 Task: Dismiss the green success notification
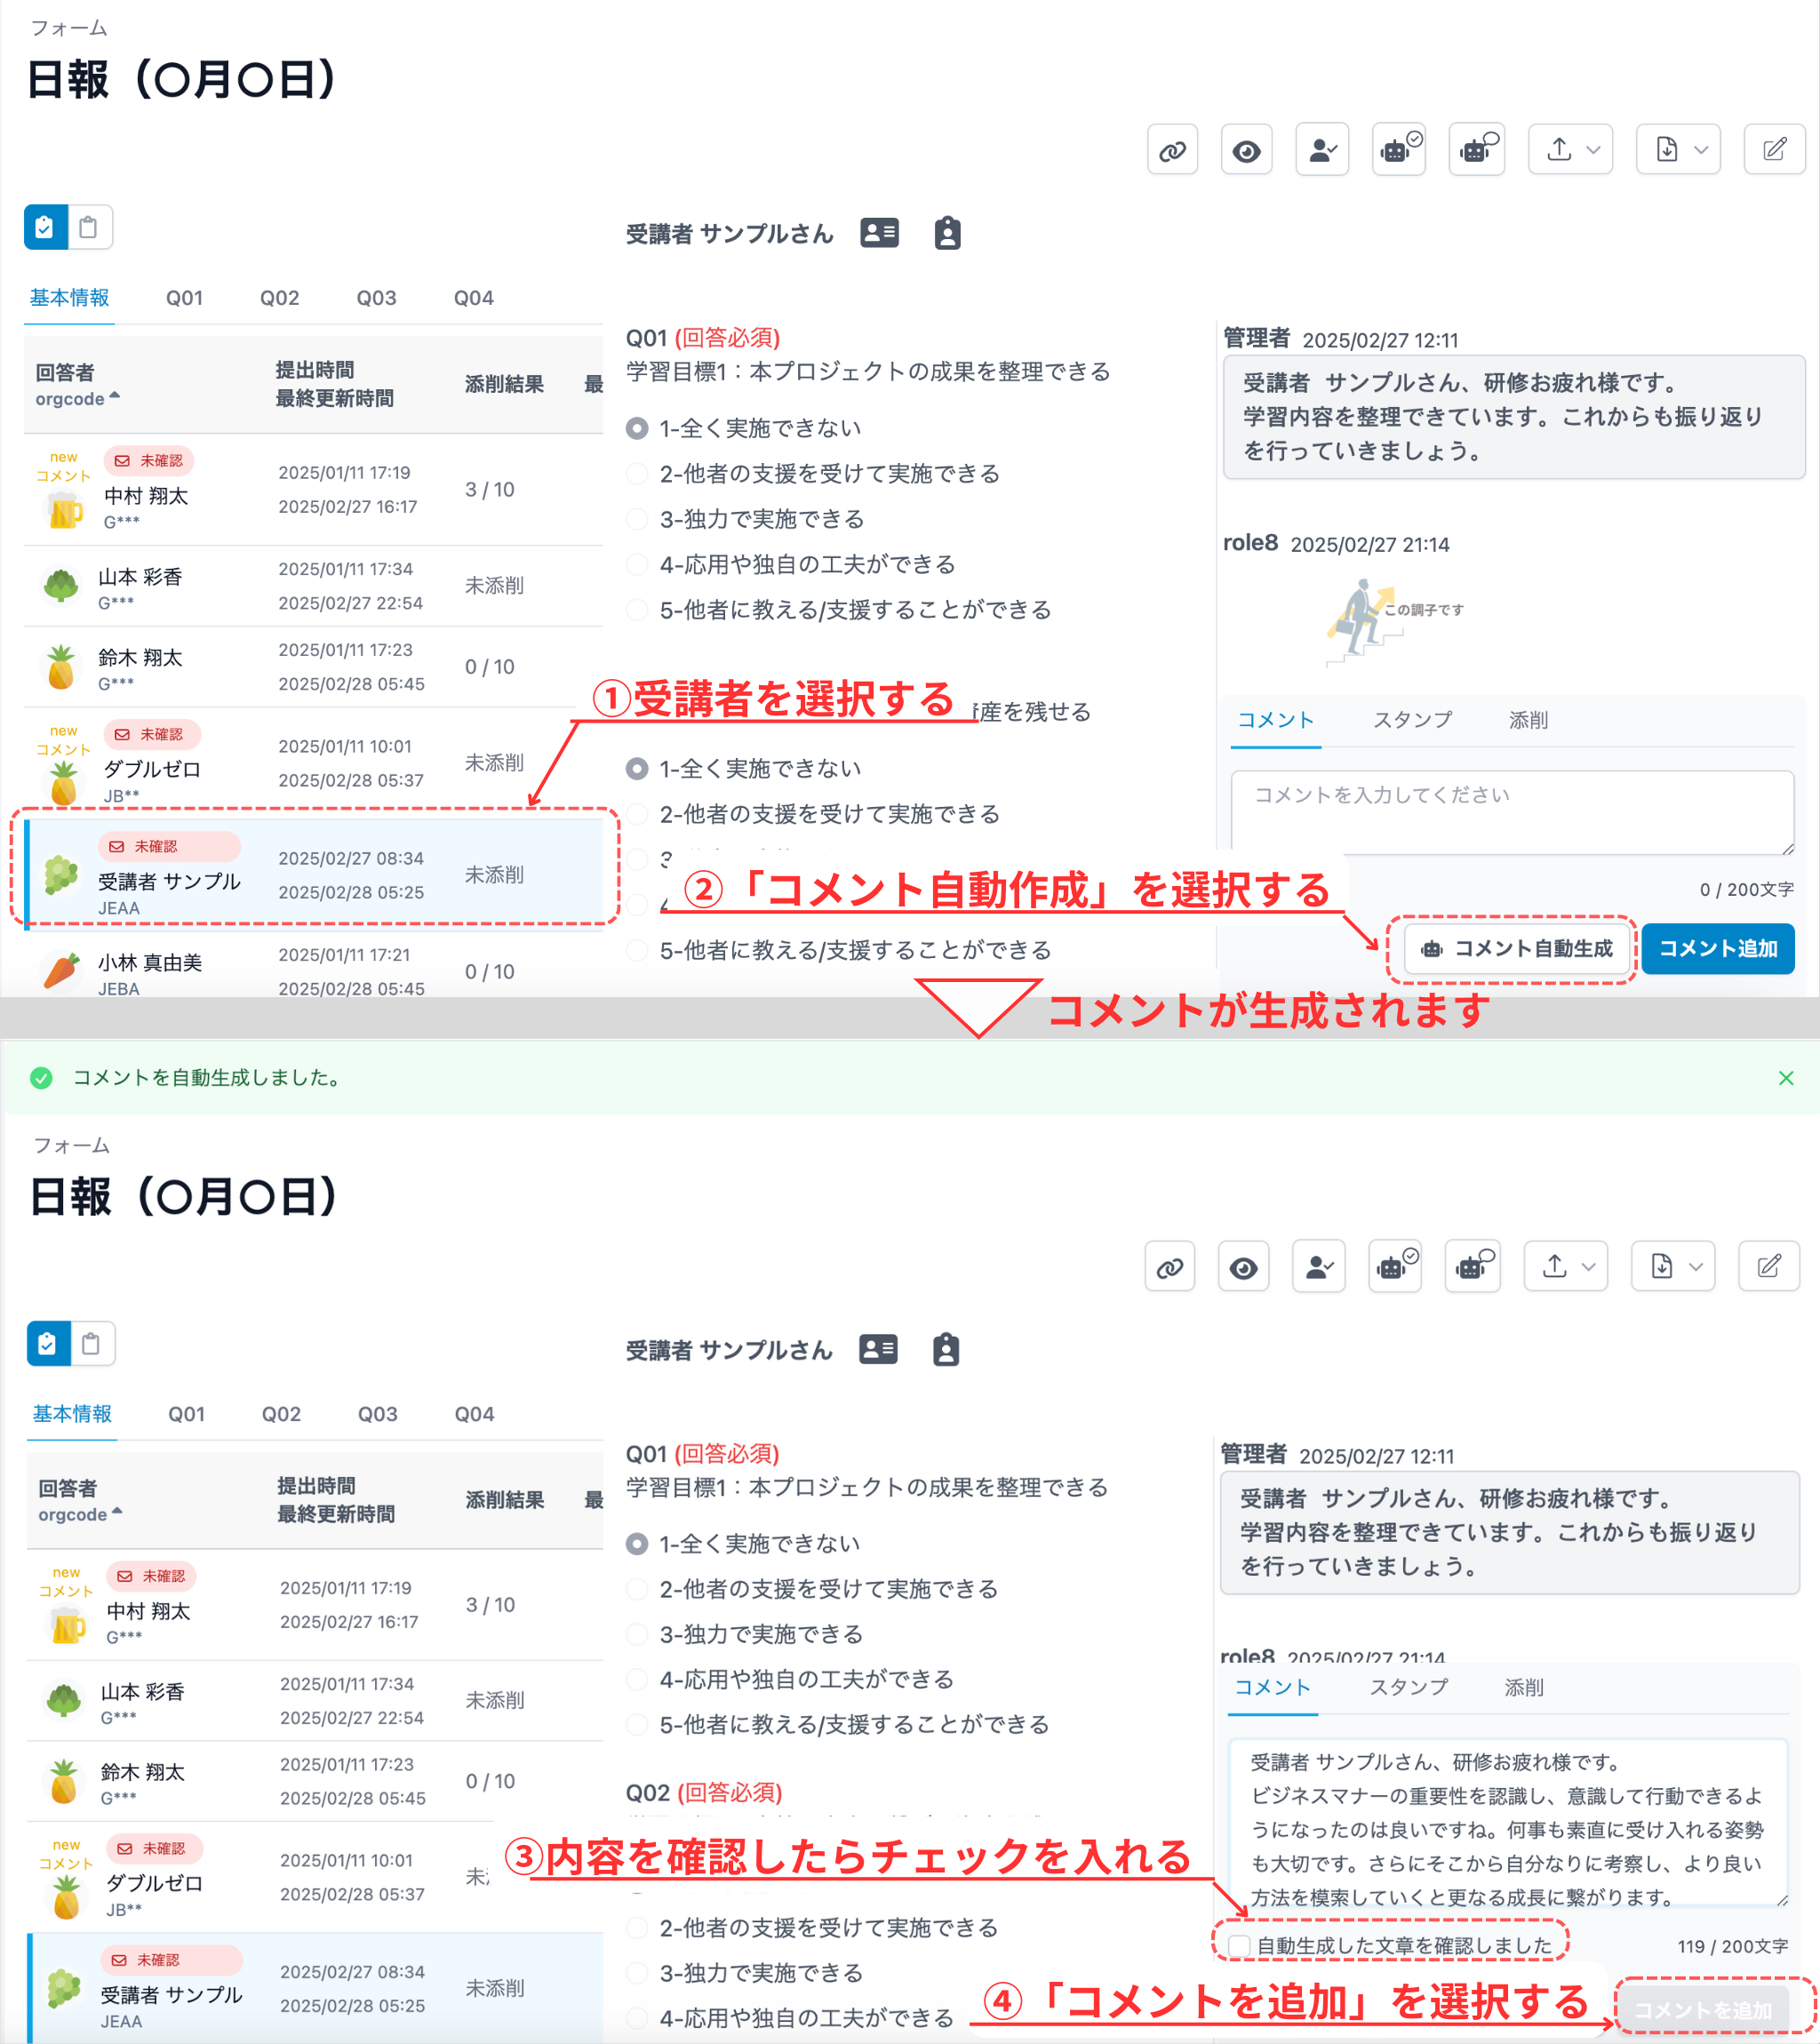point(1786,1078)
